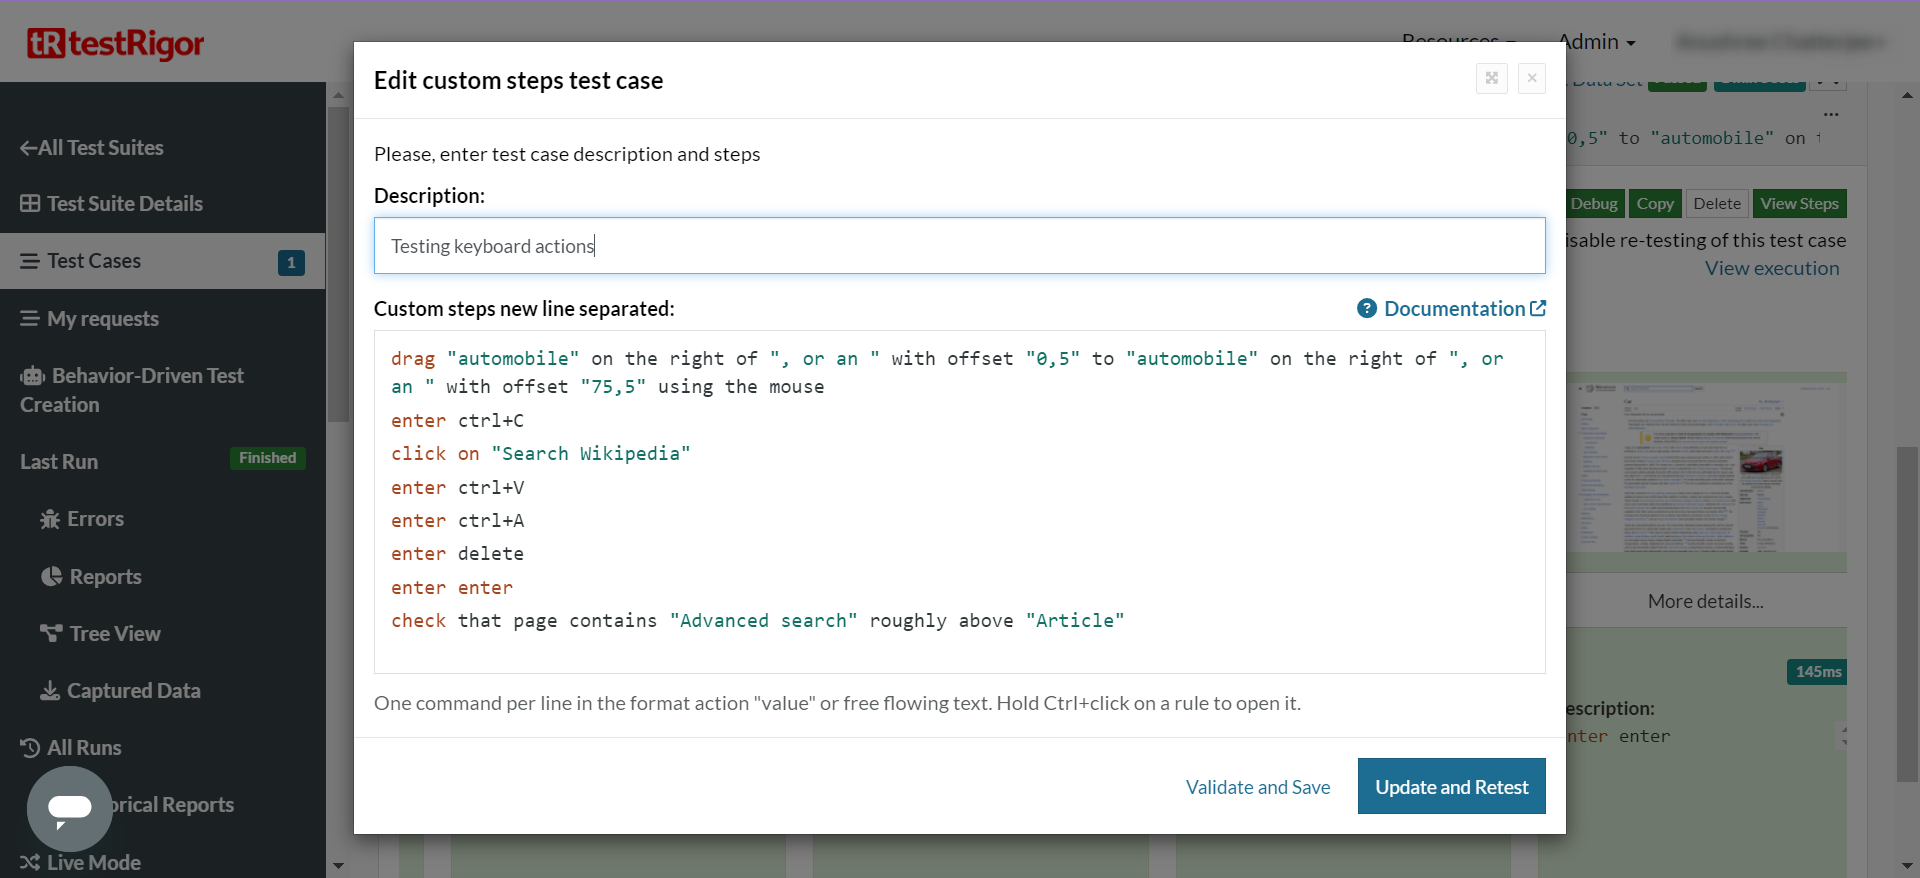Open the Admin dropdown menu
Screen dimensions: 1920x878
[1596, 42]
